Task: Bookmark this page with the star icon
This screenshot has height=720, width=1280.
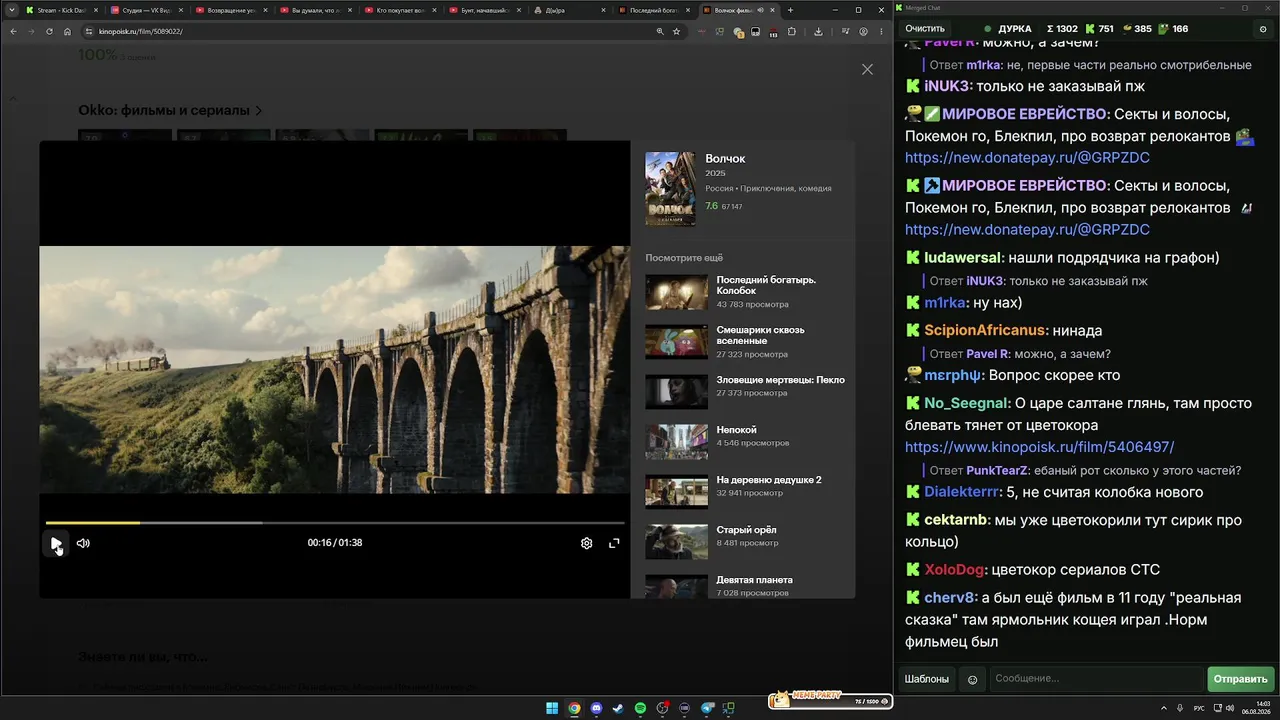Action: [x=677, y=31]
